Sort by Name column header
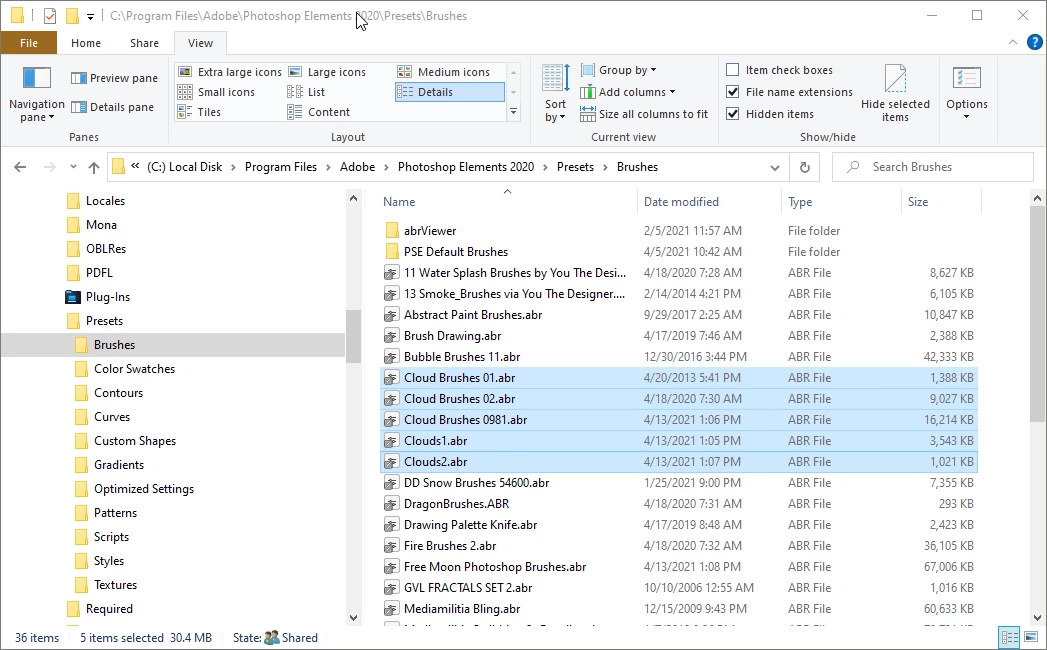Viewport: 1047px width, 650px height. pos(508,202)
